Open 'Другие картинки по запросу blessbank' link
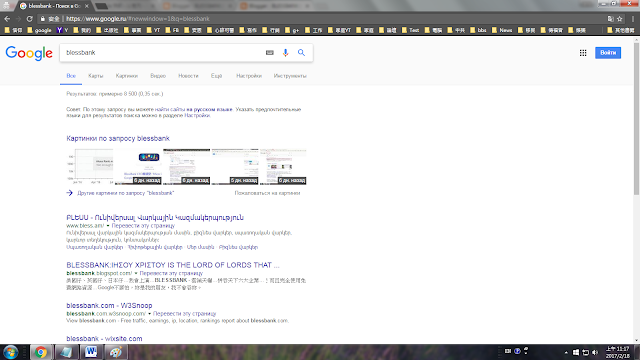The height and width of the screenshot is (360, 640). [x=125, y=193]
